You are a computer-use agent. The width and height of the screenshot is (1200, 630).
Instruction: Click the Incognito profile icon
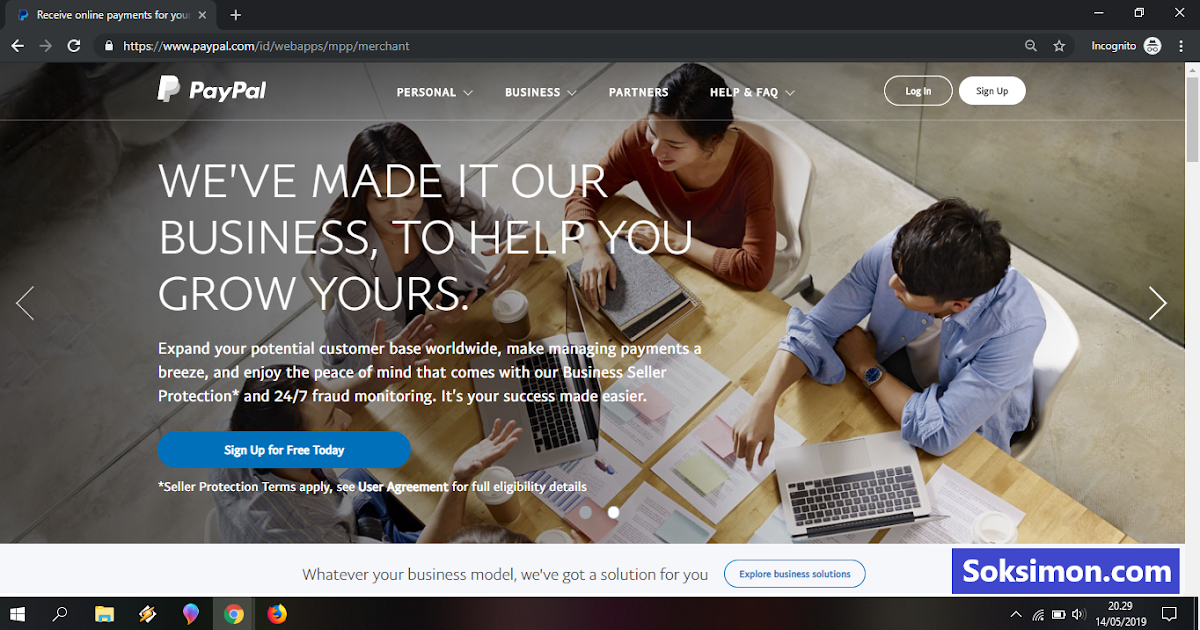(x=1152, y=46)
